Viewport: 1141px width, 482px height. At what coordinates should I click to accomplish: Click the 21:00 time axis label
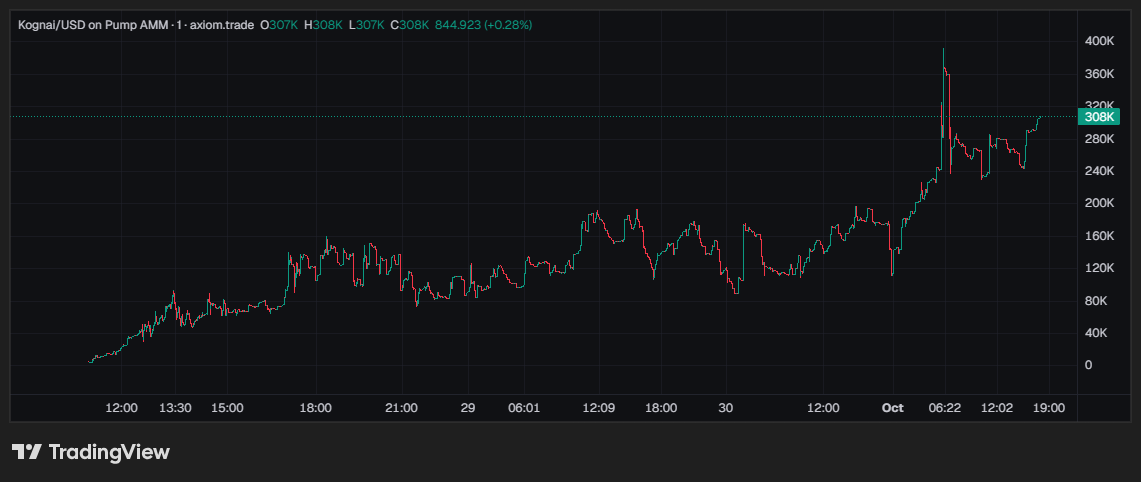click(401, 408)
